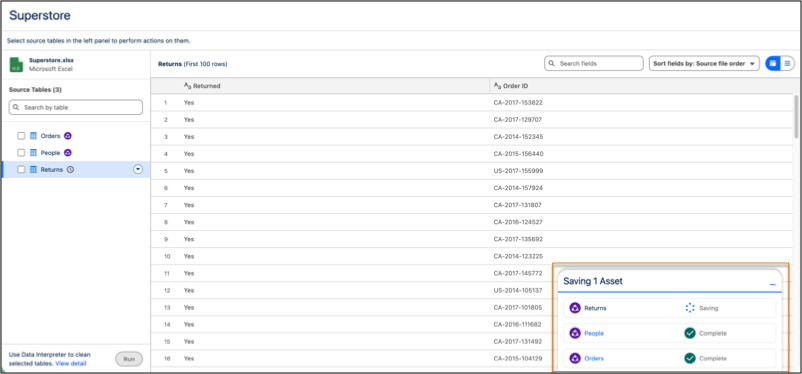Click cell CA-2016-111682
802x374 pixels.
pos(518,324)
